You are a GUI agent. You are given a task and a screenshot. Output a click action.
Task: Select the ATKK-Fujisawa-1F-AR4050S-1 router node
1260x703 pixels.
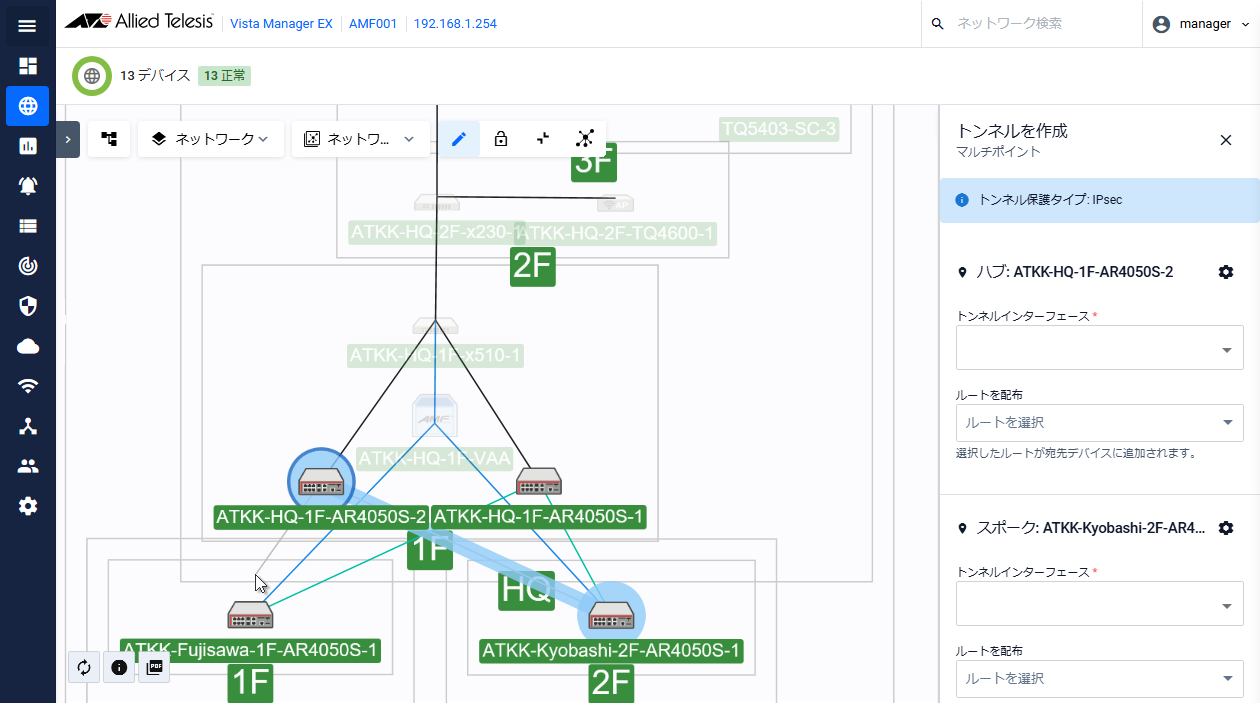pyautogui.click(x=249, y=615)
